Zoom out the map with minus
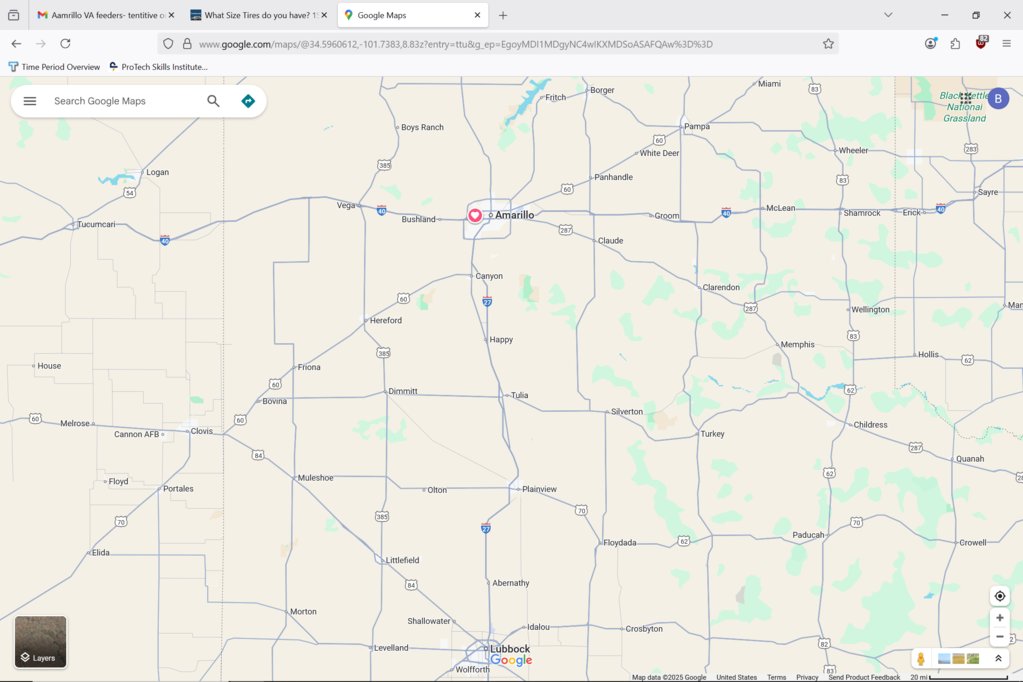 coord(1000,636)
